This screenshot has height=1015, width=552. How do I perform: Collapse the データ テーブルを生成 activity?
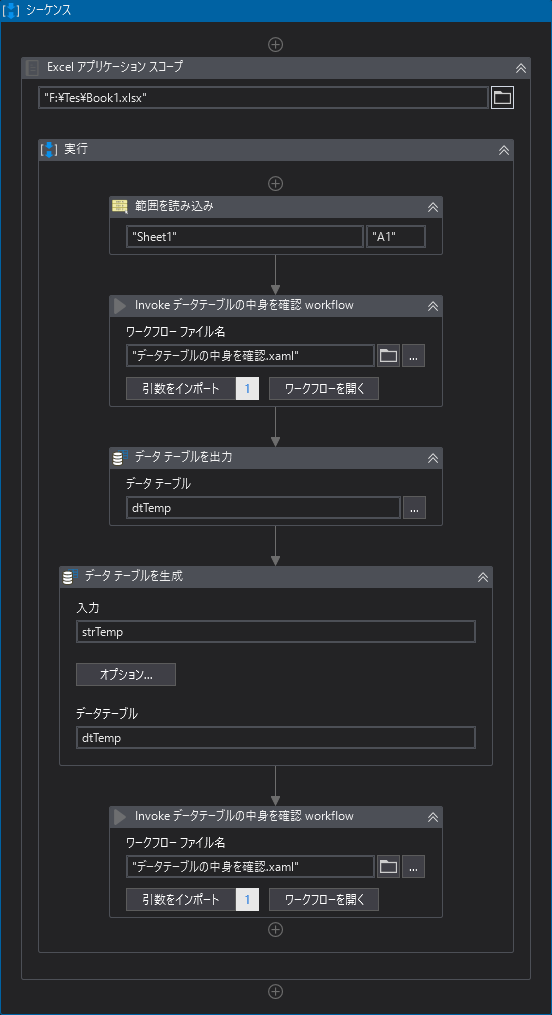click(x=483, y=577)
